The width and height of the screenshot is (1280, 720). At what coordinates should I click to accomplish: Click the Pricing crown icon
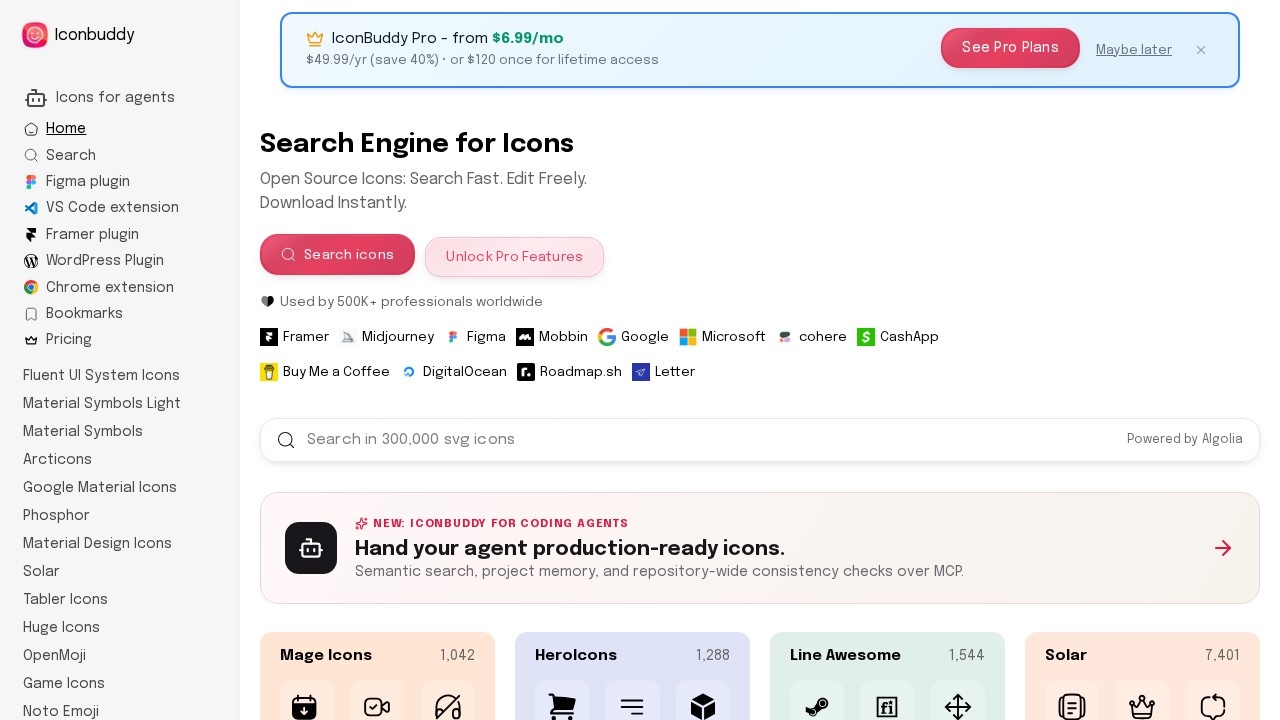click(31, 340)
